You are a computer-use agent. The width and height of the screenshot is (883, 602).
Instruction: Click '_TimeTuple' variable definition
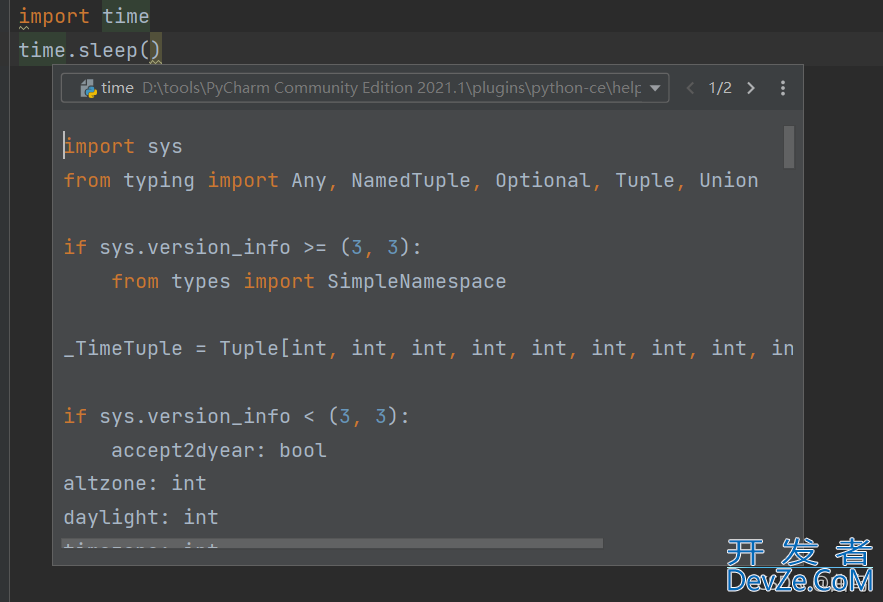click(x=123, y=349)
